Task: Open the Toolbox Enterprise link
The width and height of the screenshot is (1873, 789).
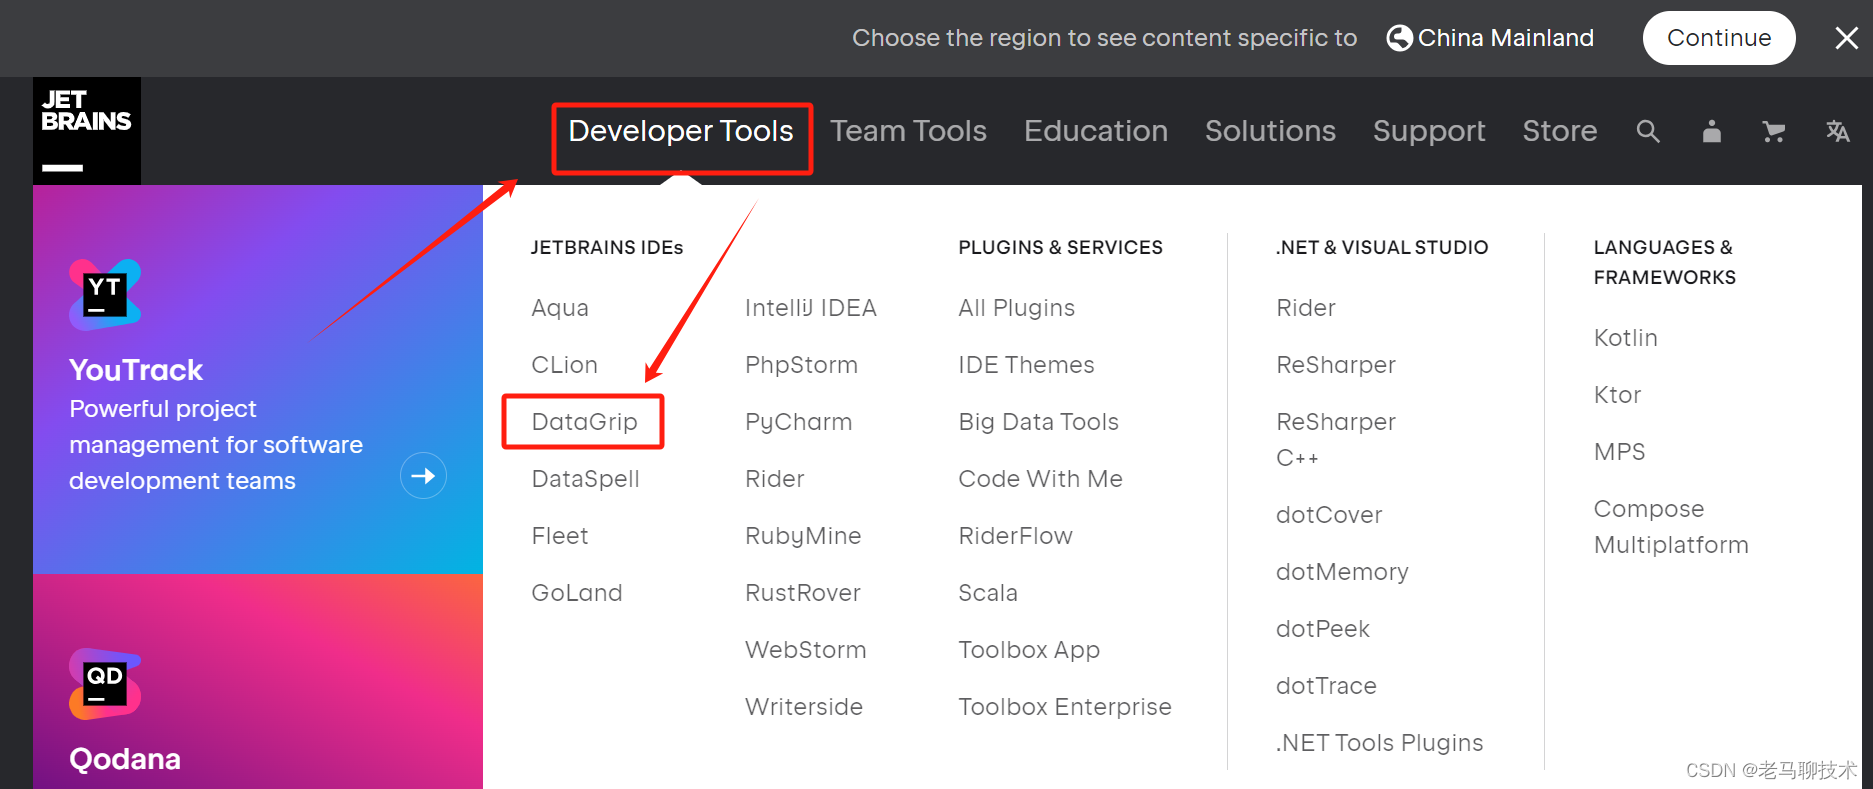Action: pyautogui.click(x=1065, y=707)
